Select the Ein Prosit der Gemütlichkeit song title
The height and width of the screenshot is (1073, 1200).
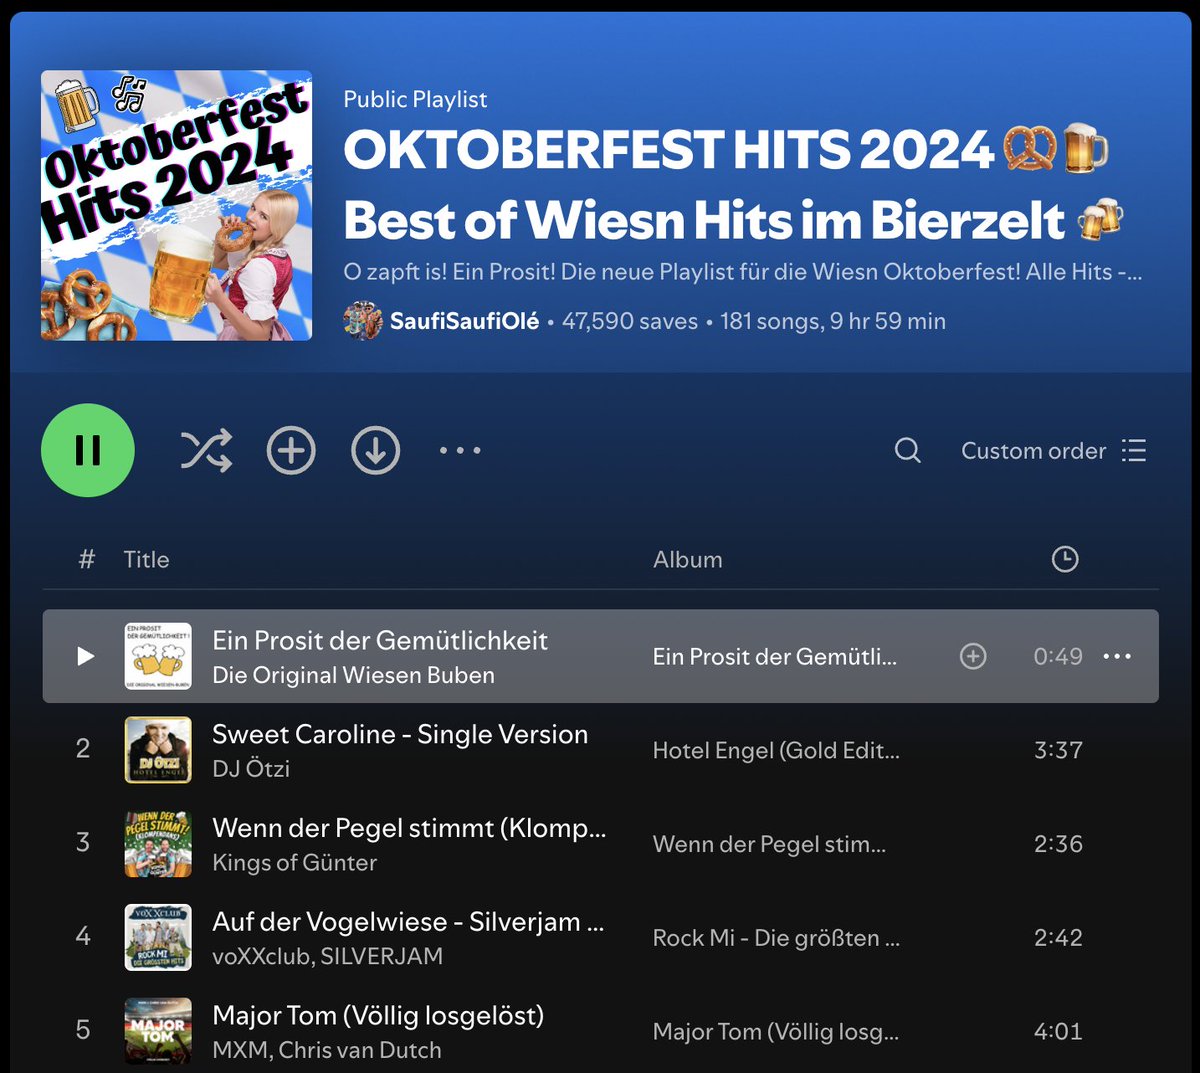click(x=380, y=640)
